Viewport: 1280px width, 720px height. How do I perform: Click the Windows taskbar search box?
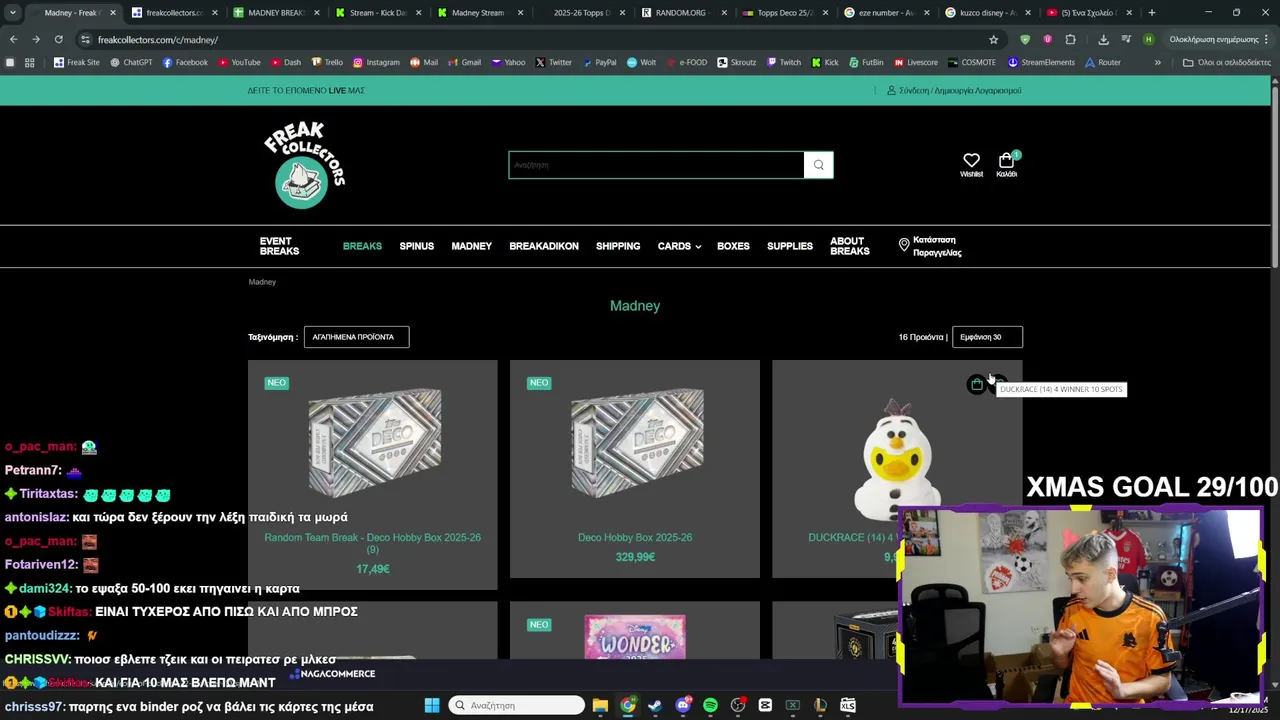click(x=516, y=705)
